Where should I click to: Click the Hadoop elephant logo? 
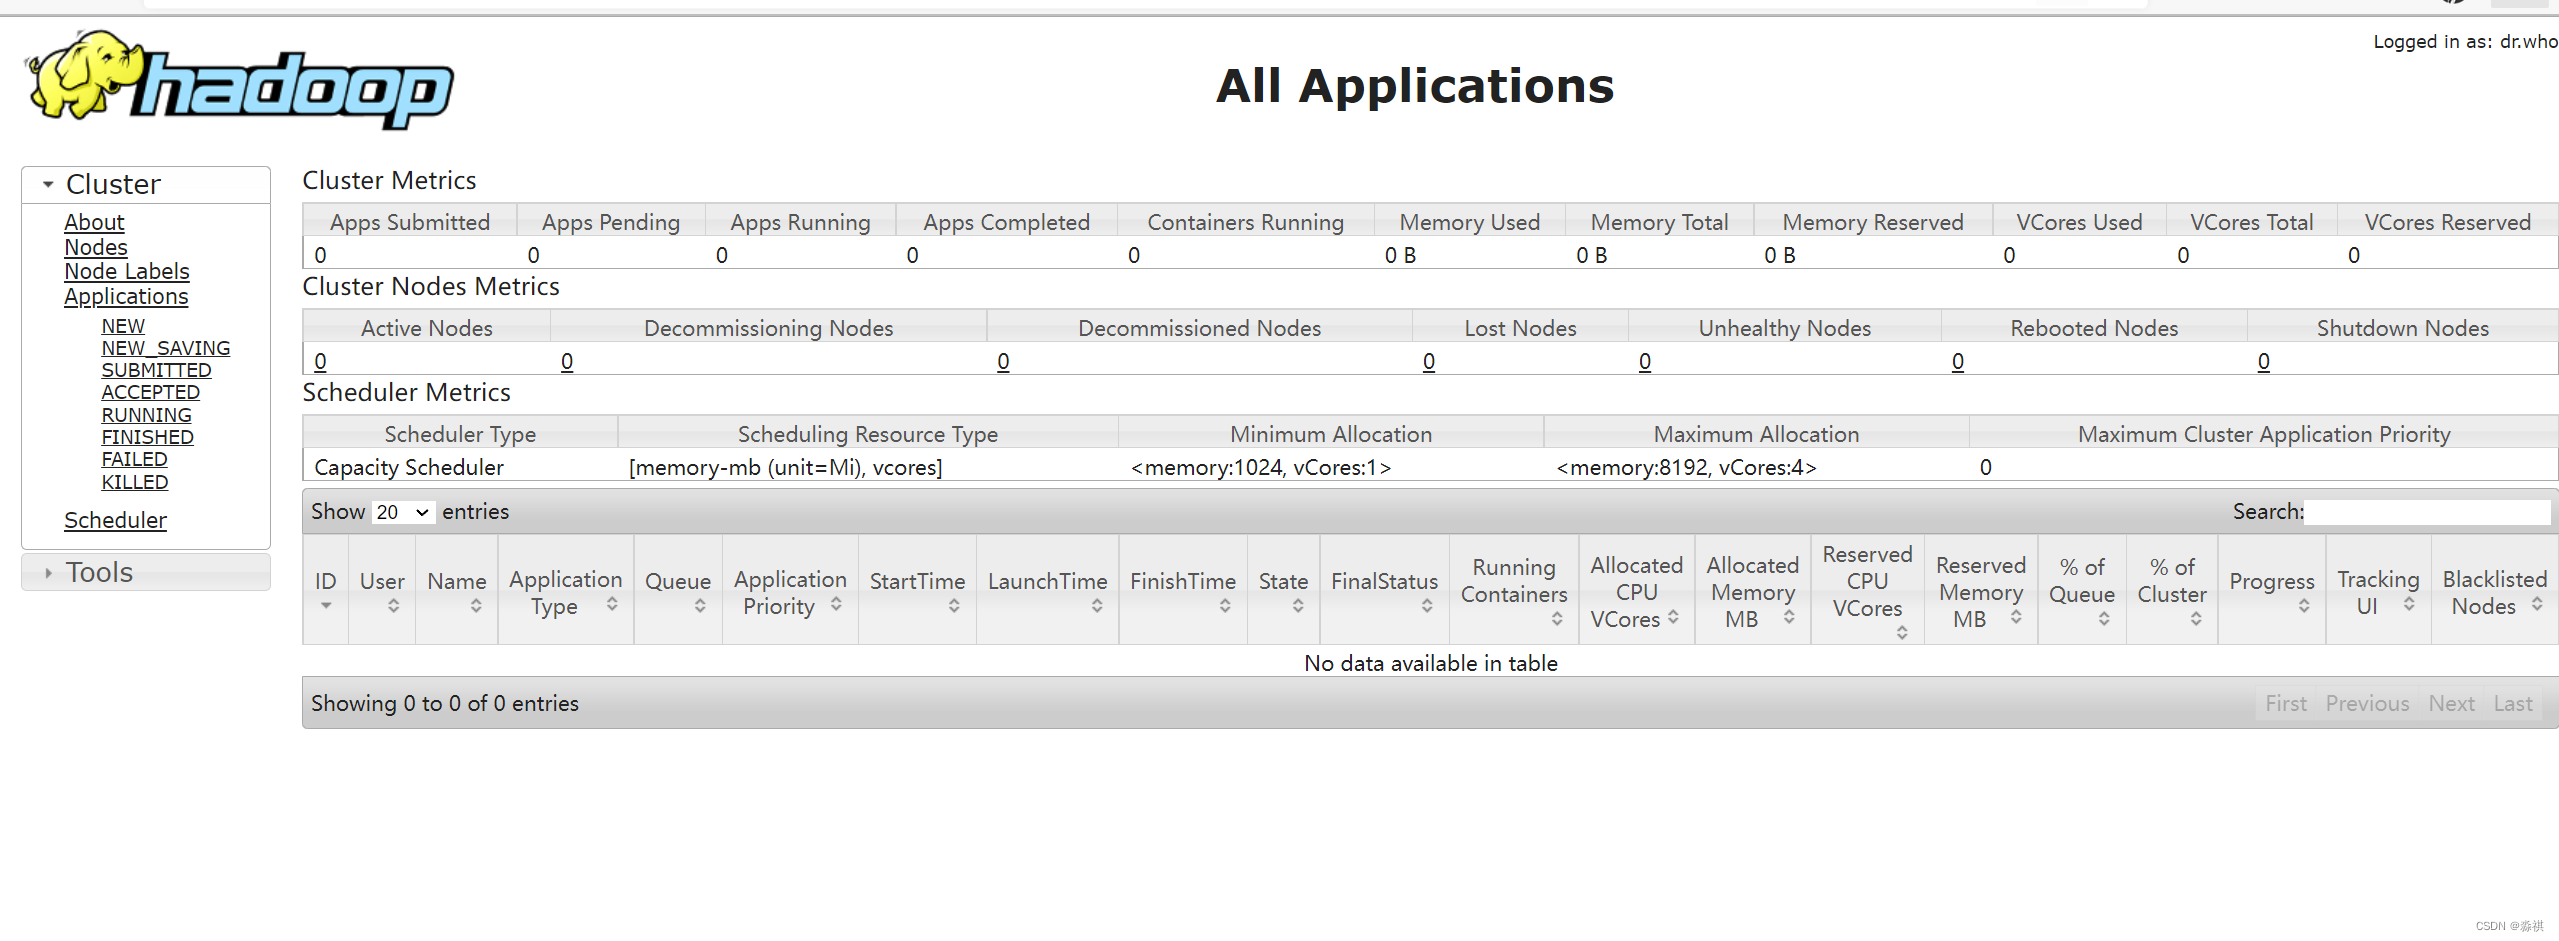point(240,80)
